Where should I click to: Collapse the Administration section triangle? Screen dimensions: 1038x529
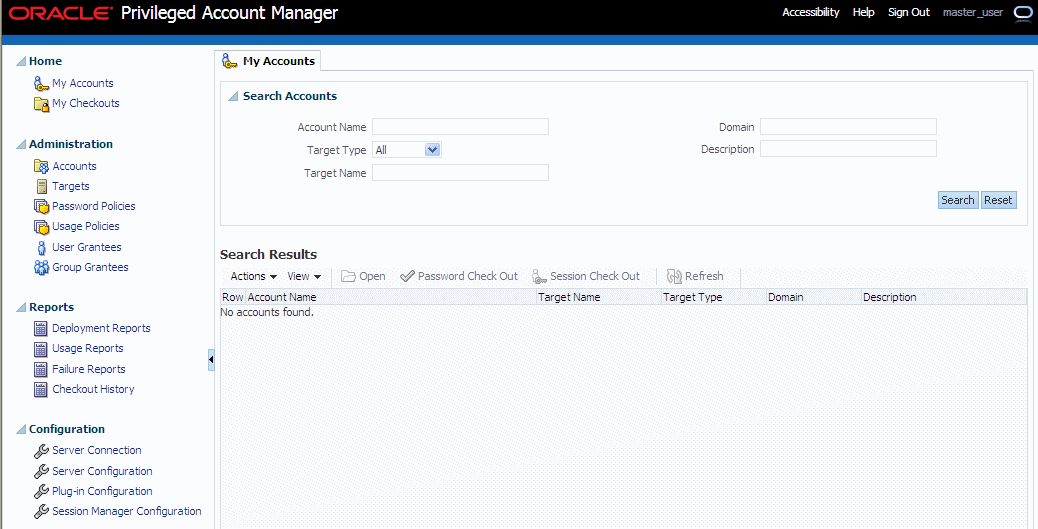[x=21, y=144]
